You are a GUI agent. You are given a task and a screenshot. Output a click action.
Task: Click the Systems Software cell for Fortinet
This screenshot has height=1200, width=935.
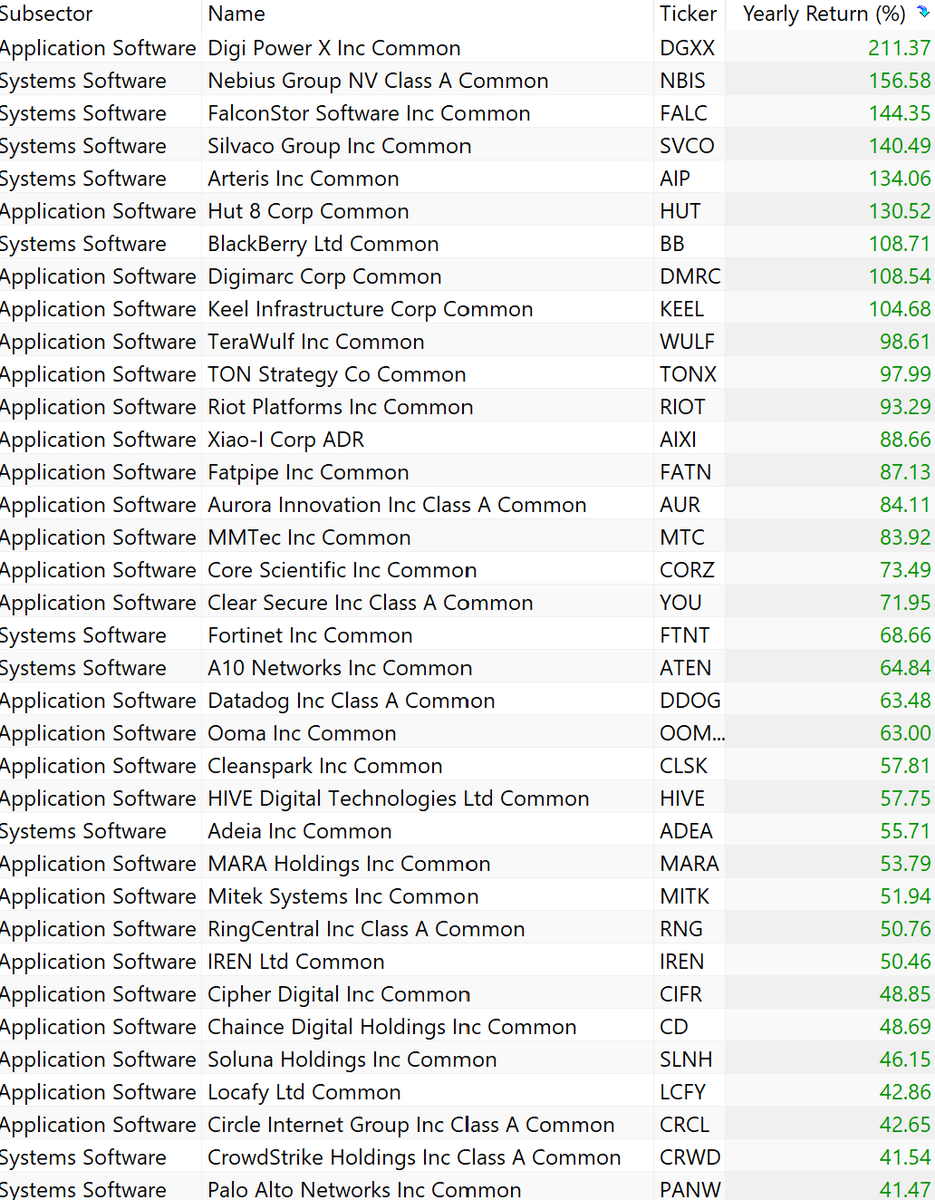tap(83, 635)
